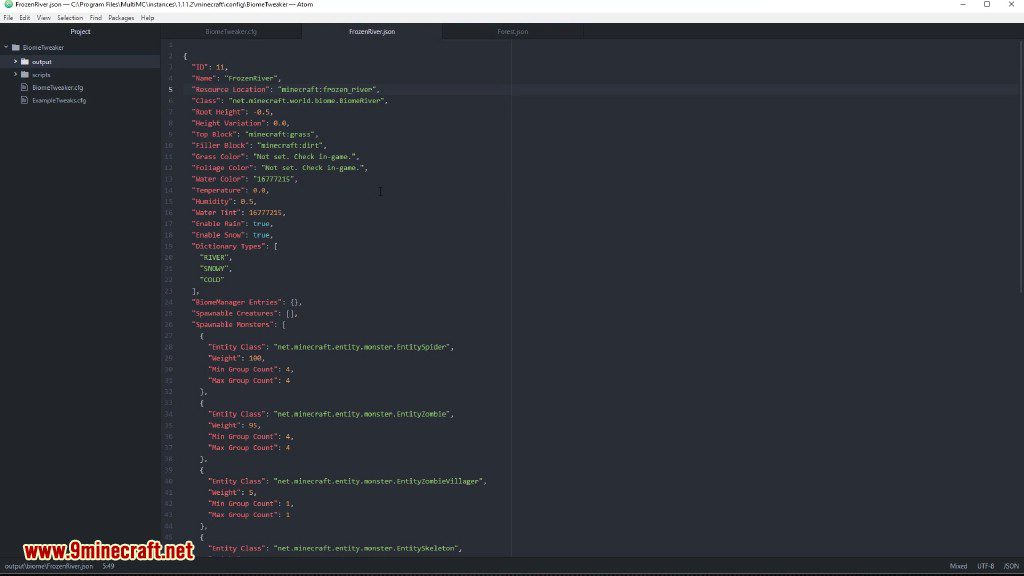
Task: Change the JSON grammar selector
Action: 1011,566
